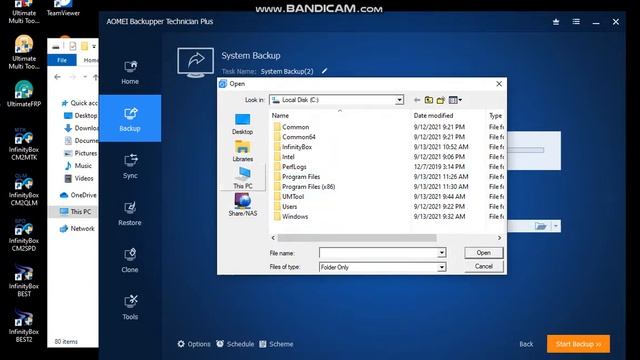Click the Cancel button in dialog

coord(484,267)
